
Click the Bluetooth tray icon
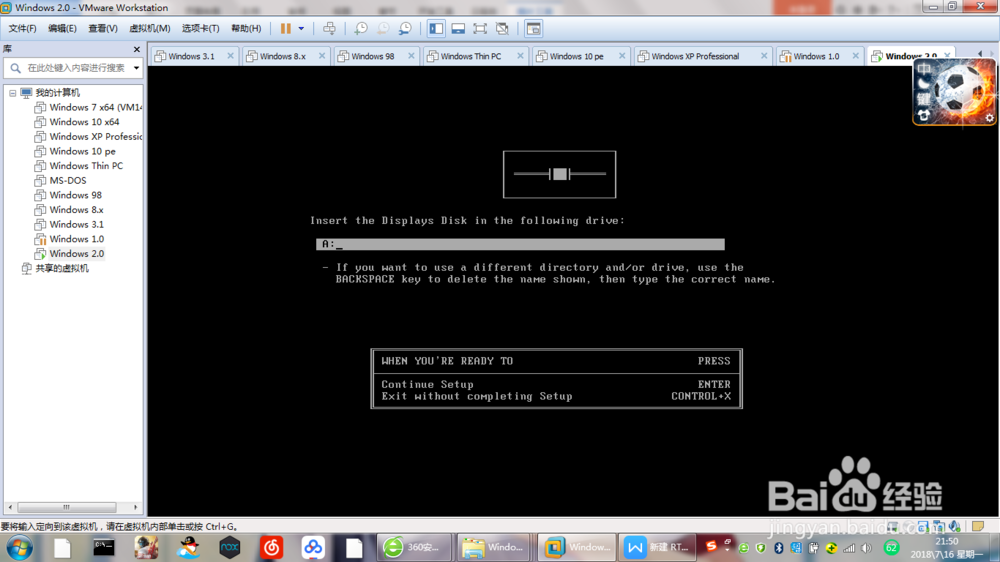tap(778, 548)
